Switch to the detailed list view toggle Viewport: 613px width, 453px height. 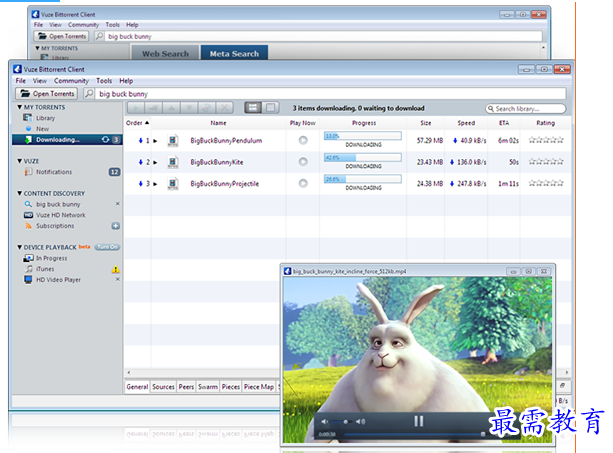click(x=253, y=107)
